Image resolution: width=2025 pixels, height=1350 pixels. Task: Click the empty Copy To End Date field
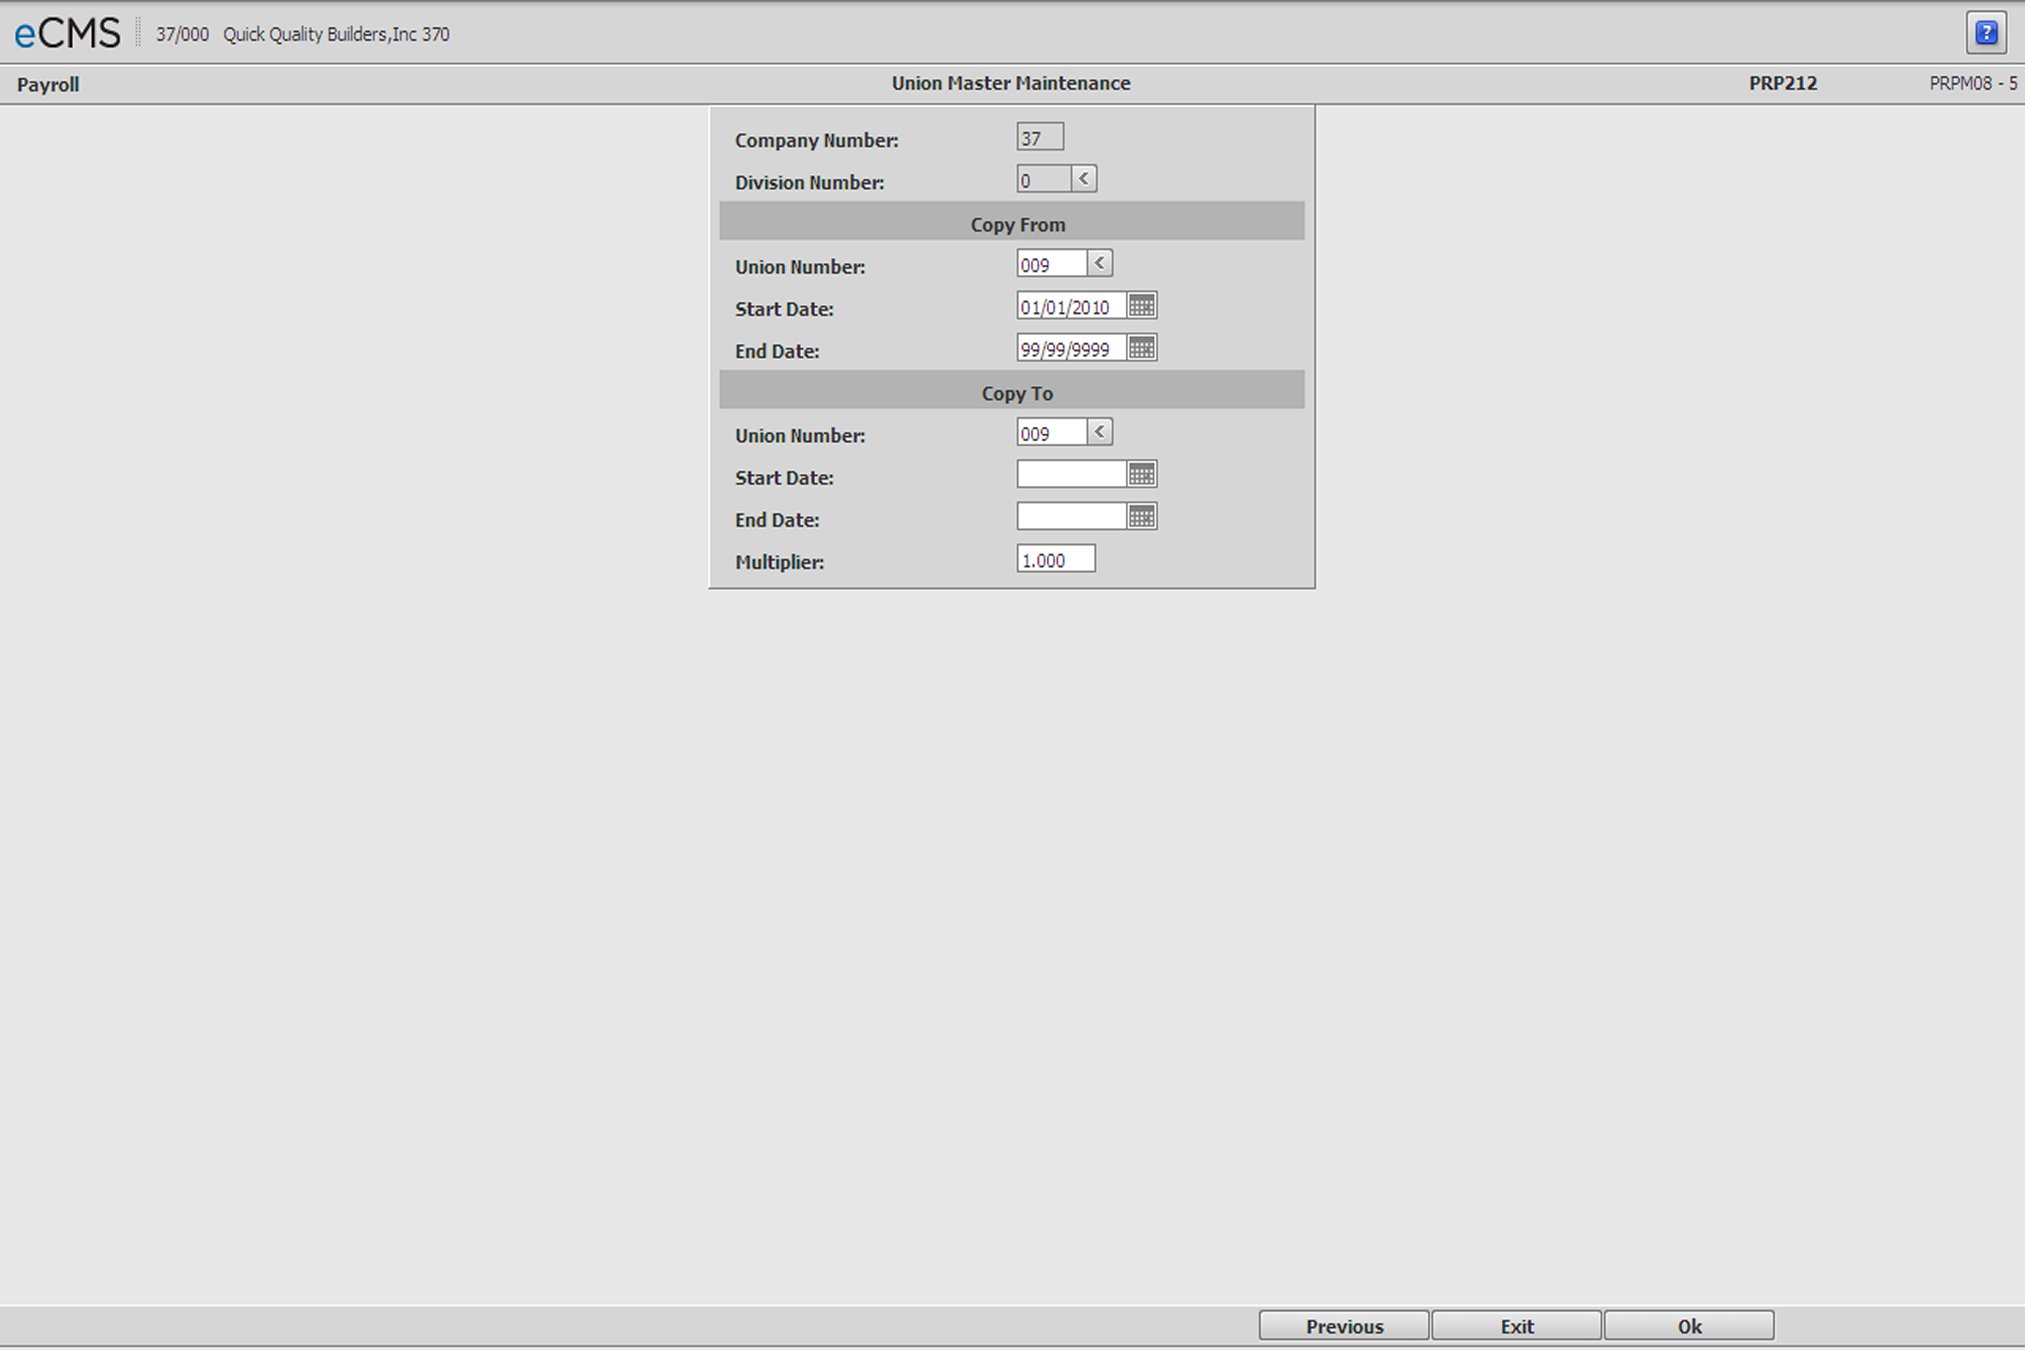coord(1072,517)
